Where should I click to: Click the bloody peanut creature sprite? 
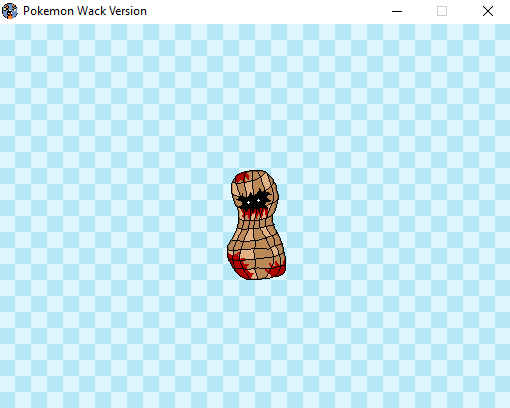point(256,225)
